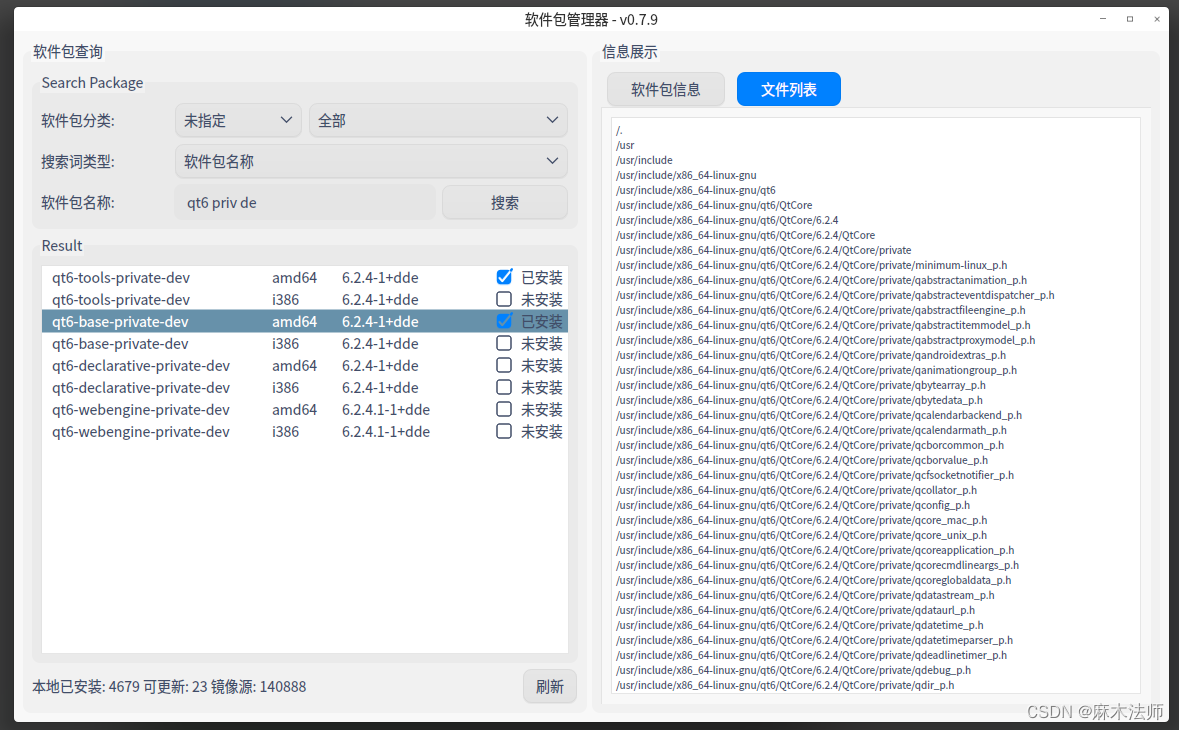Select the qt6-declarative-private-dev i386 row name
The image size is (1179, 730).
click(x=141, y=387)
